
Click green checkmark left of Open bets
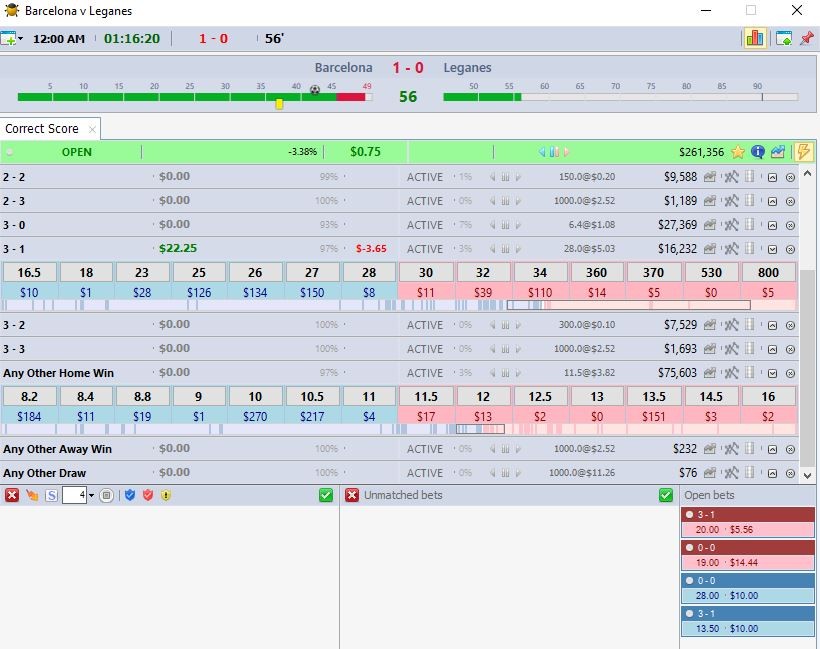pos(666,495)
